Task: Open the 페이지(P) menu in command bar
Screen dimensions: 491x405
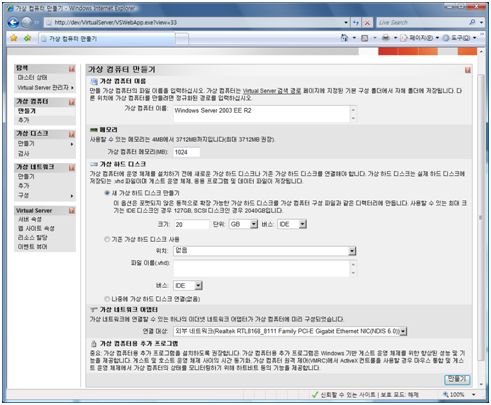Action: click(420, 38)
